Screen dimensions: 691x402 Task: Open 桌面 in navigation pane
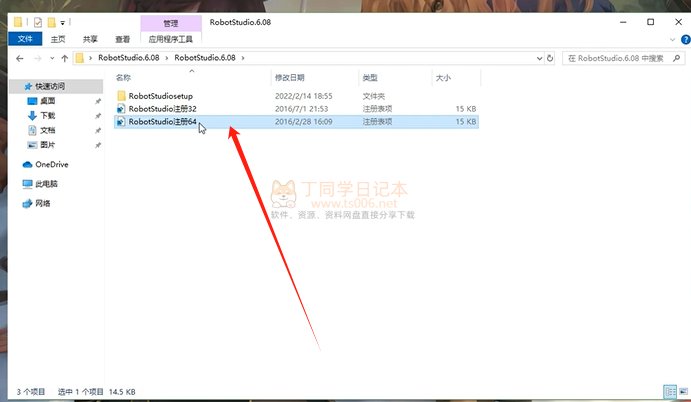pyautogui.click(x=48, y=101)
